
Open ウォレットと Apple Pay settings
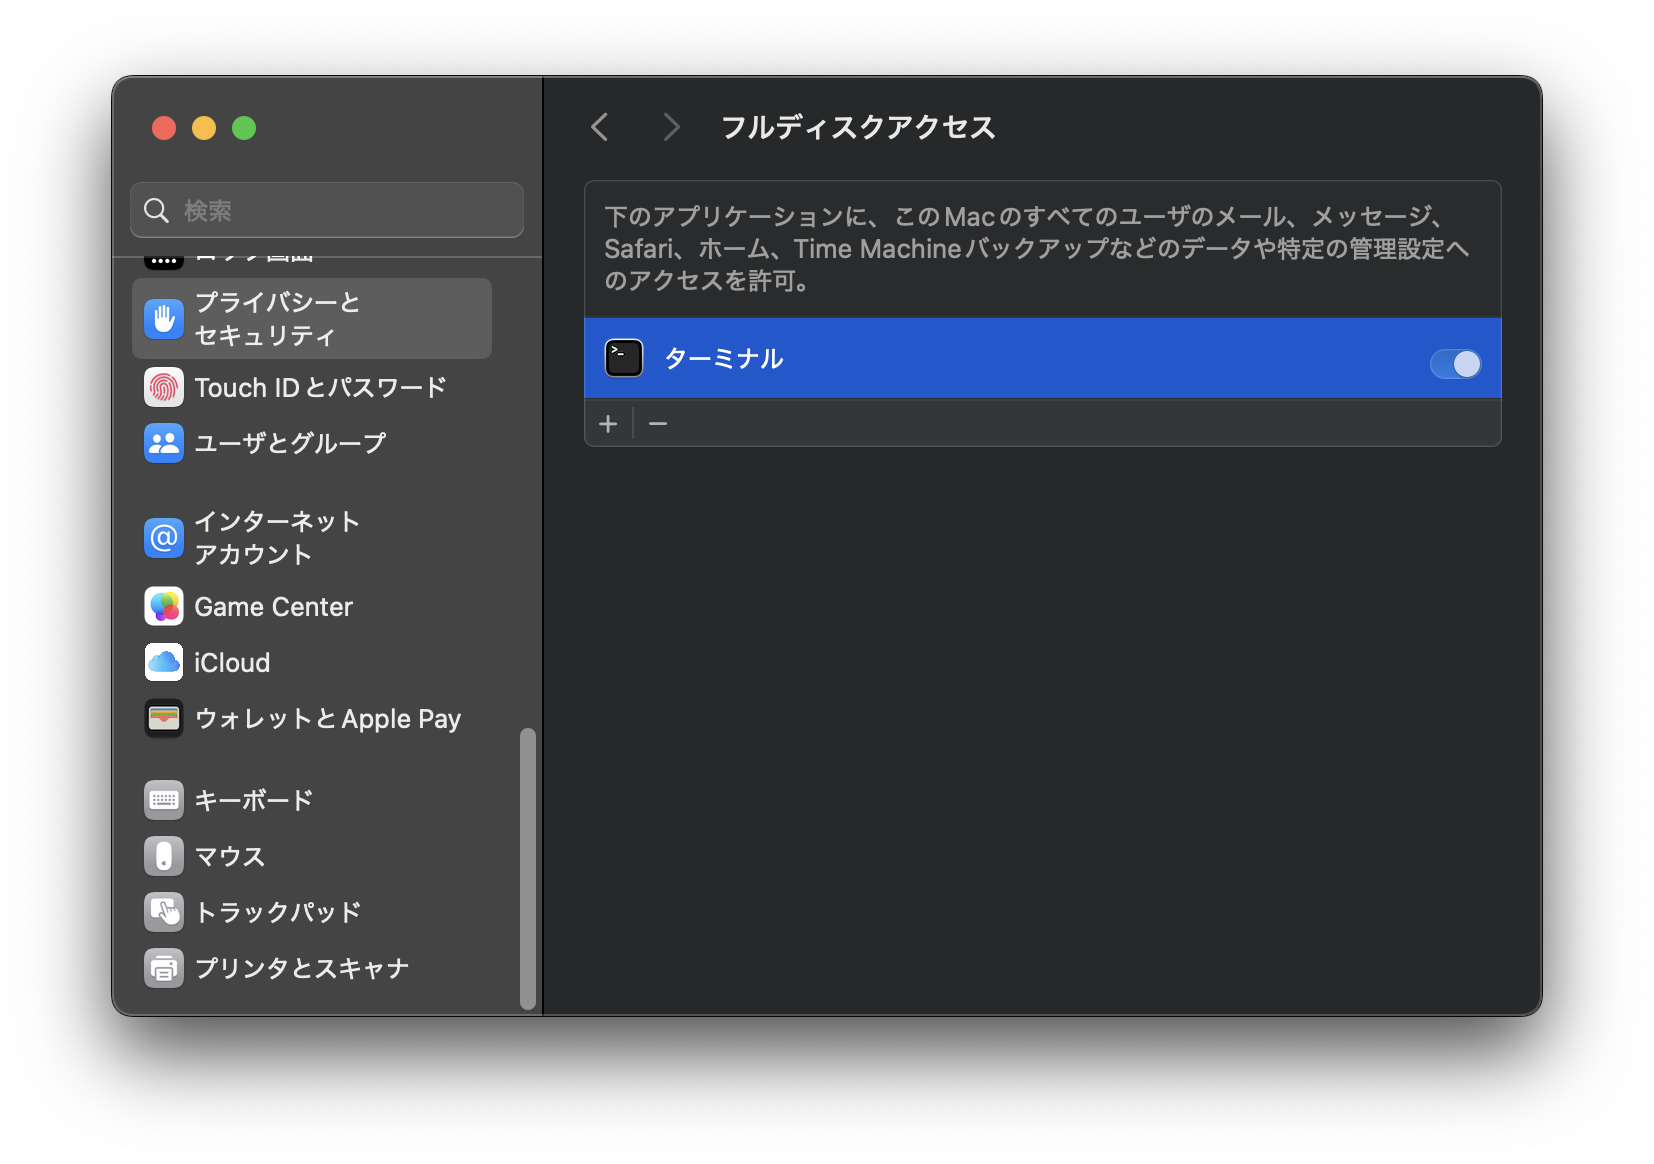pos(327,718)
